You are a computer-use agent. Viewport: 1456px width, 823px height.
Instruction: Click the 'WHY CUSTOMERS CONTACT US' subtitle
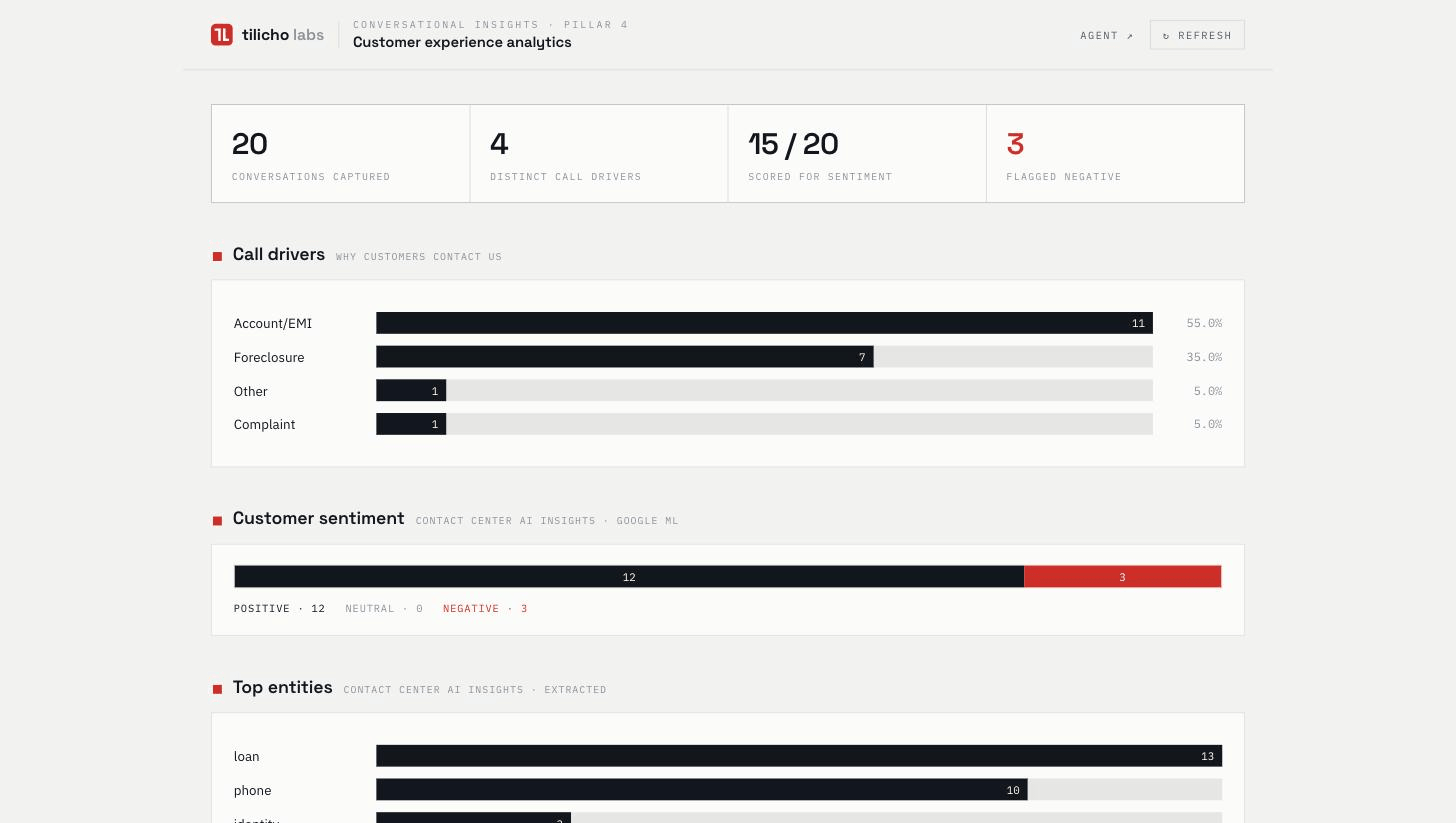click(419, 257)
